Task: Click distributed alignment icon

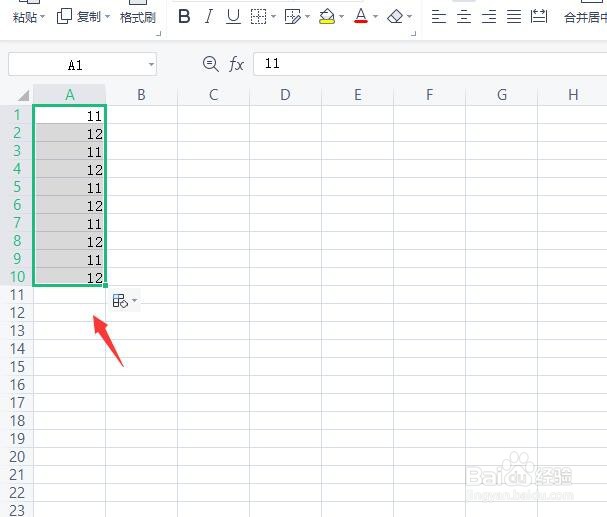Action: pyautogui.click(x=539, y=16)
